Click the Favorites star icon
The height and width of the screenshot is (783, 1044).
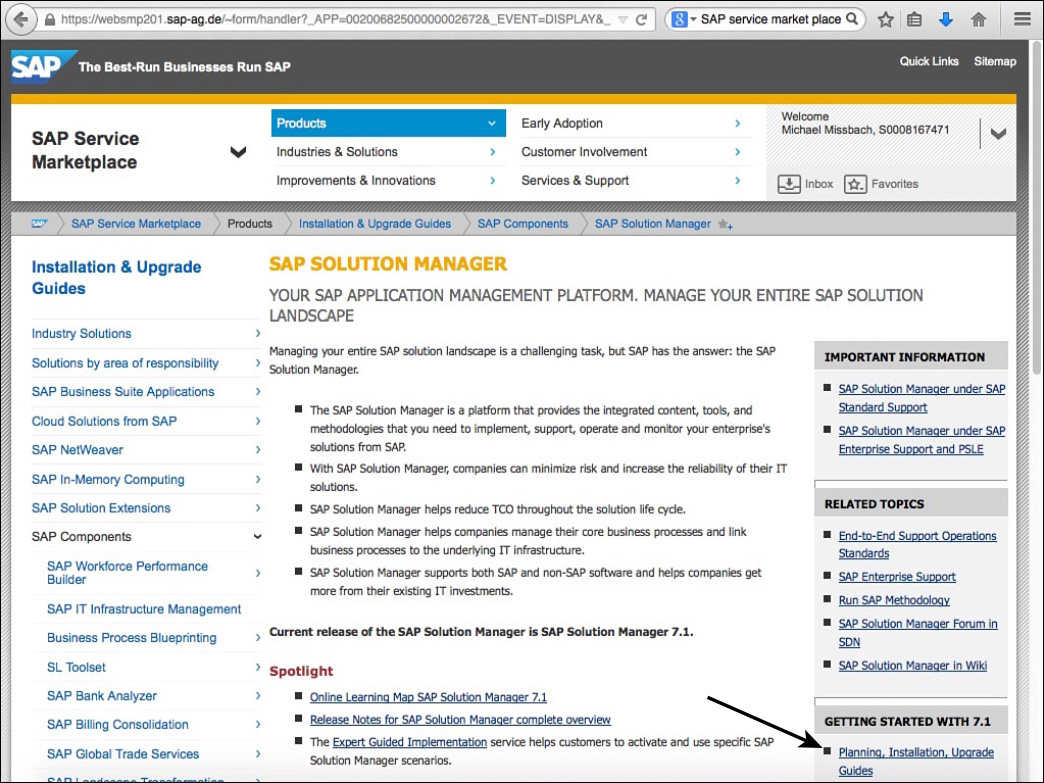(x=856, y=184)
